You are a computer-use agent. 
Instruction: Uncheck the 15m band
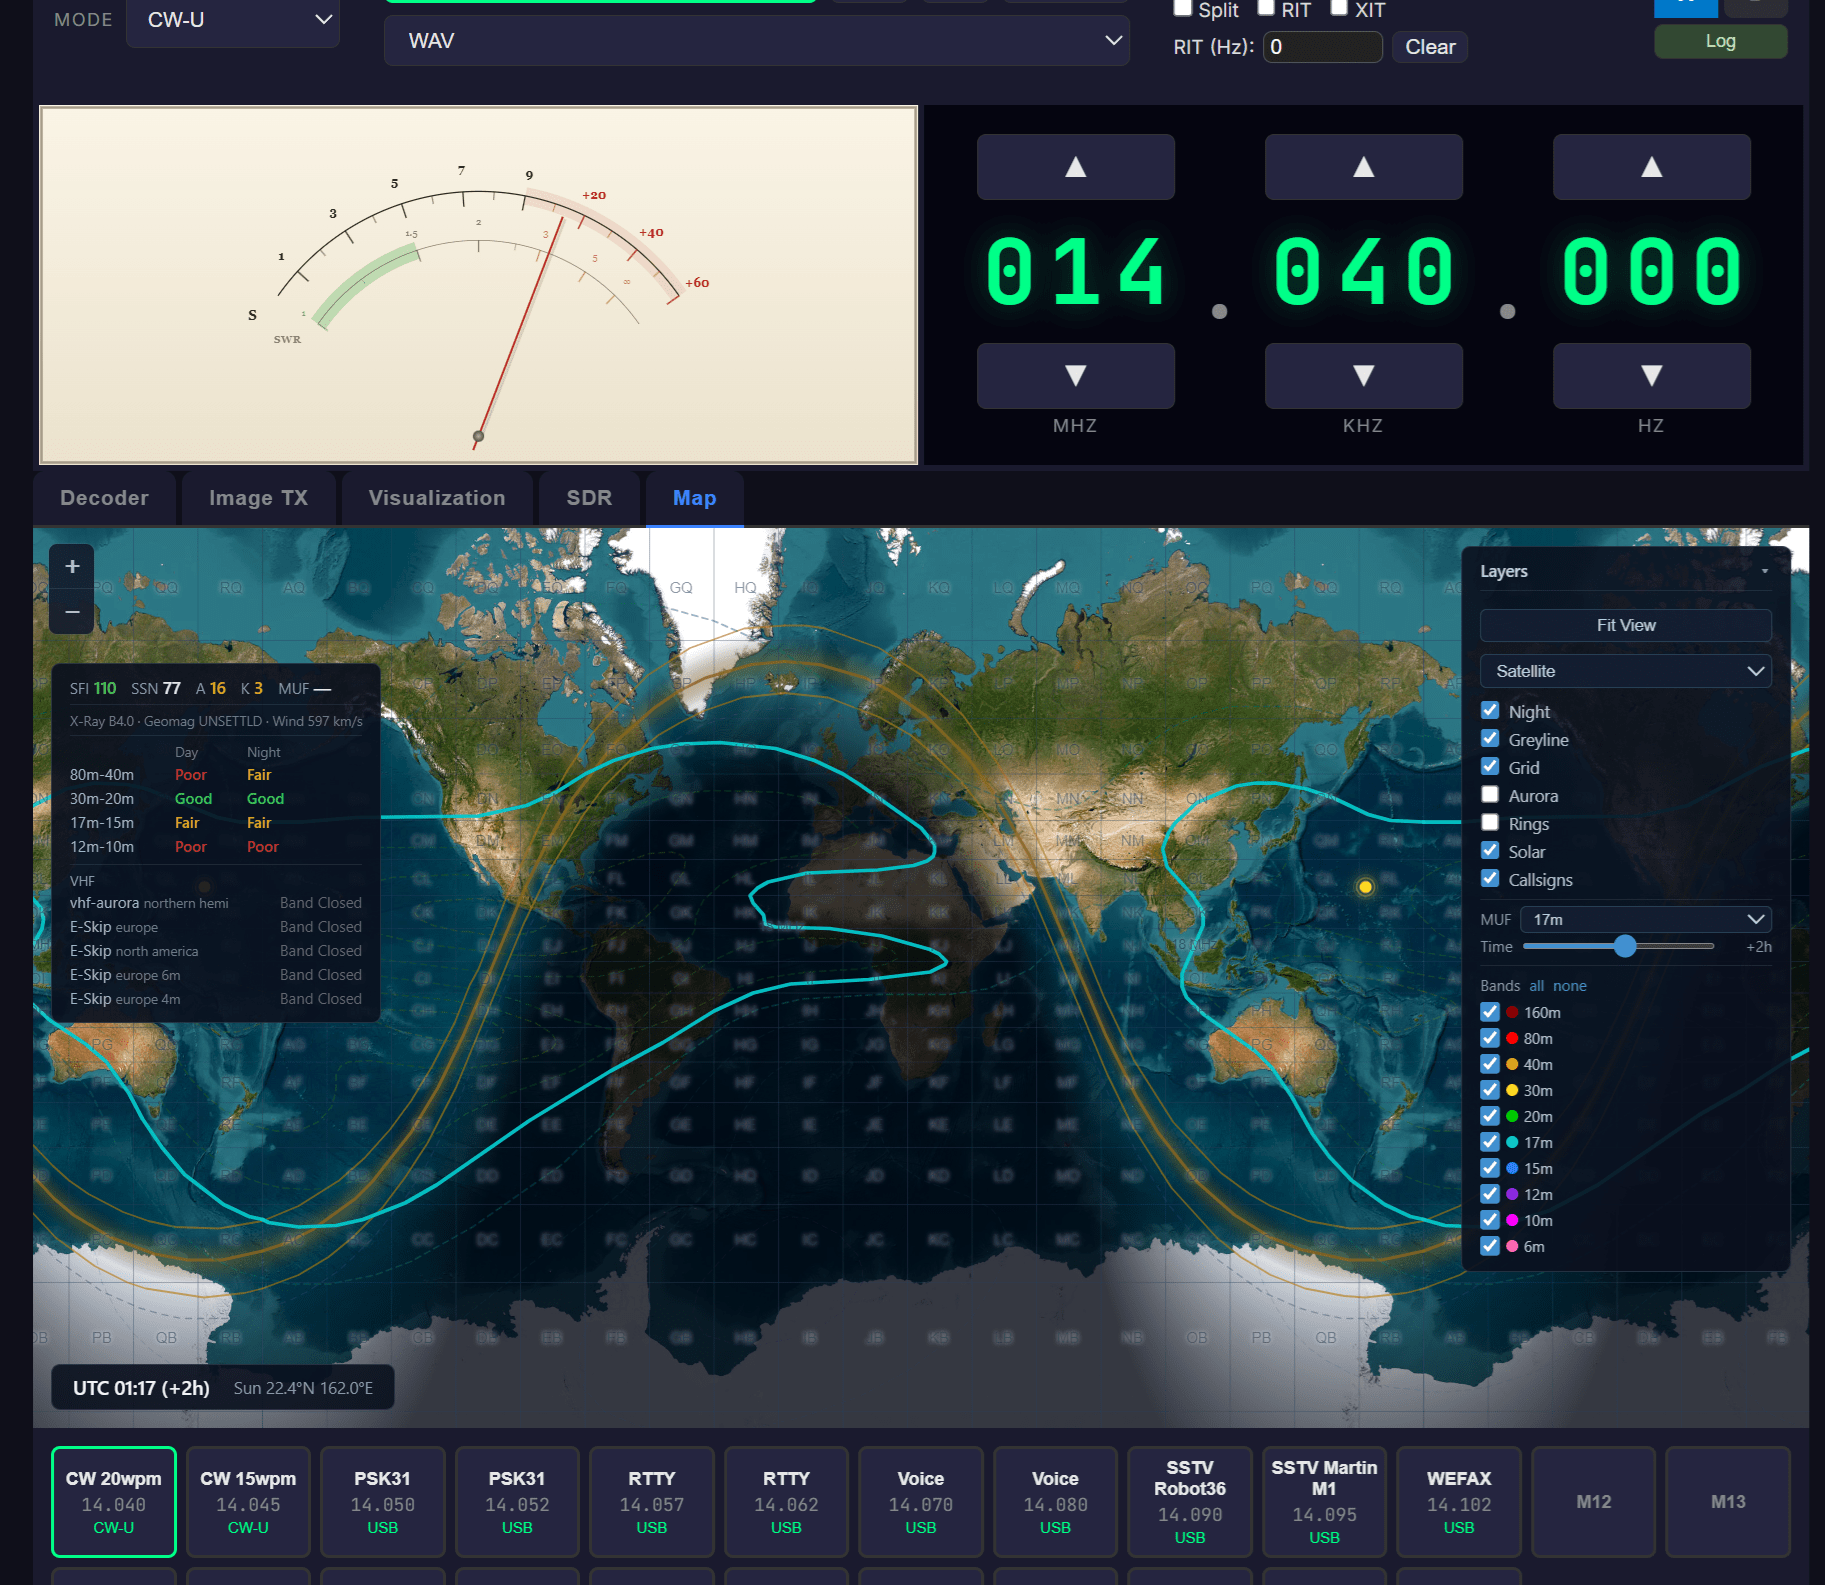tap(1490, 1167)
